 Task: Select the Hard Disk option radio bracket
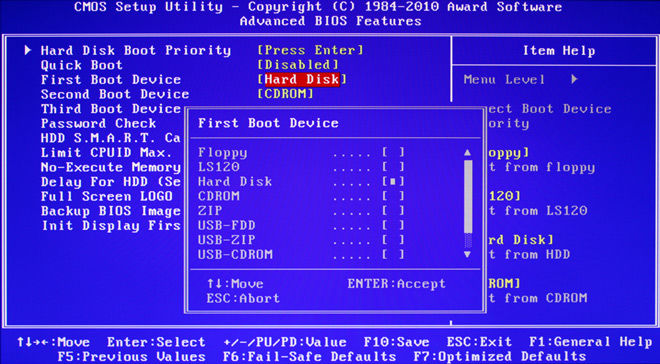(x=393, y=181)
